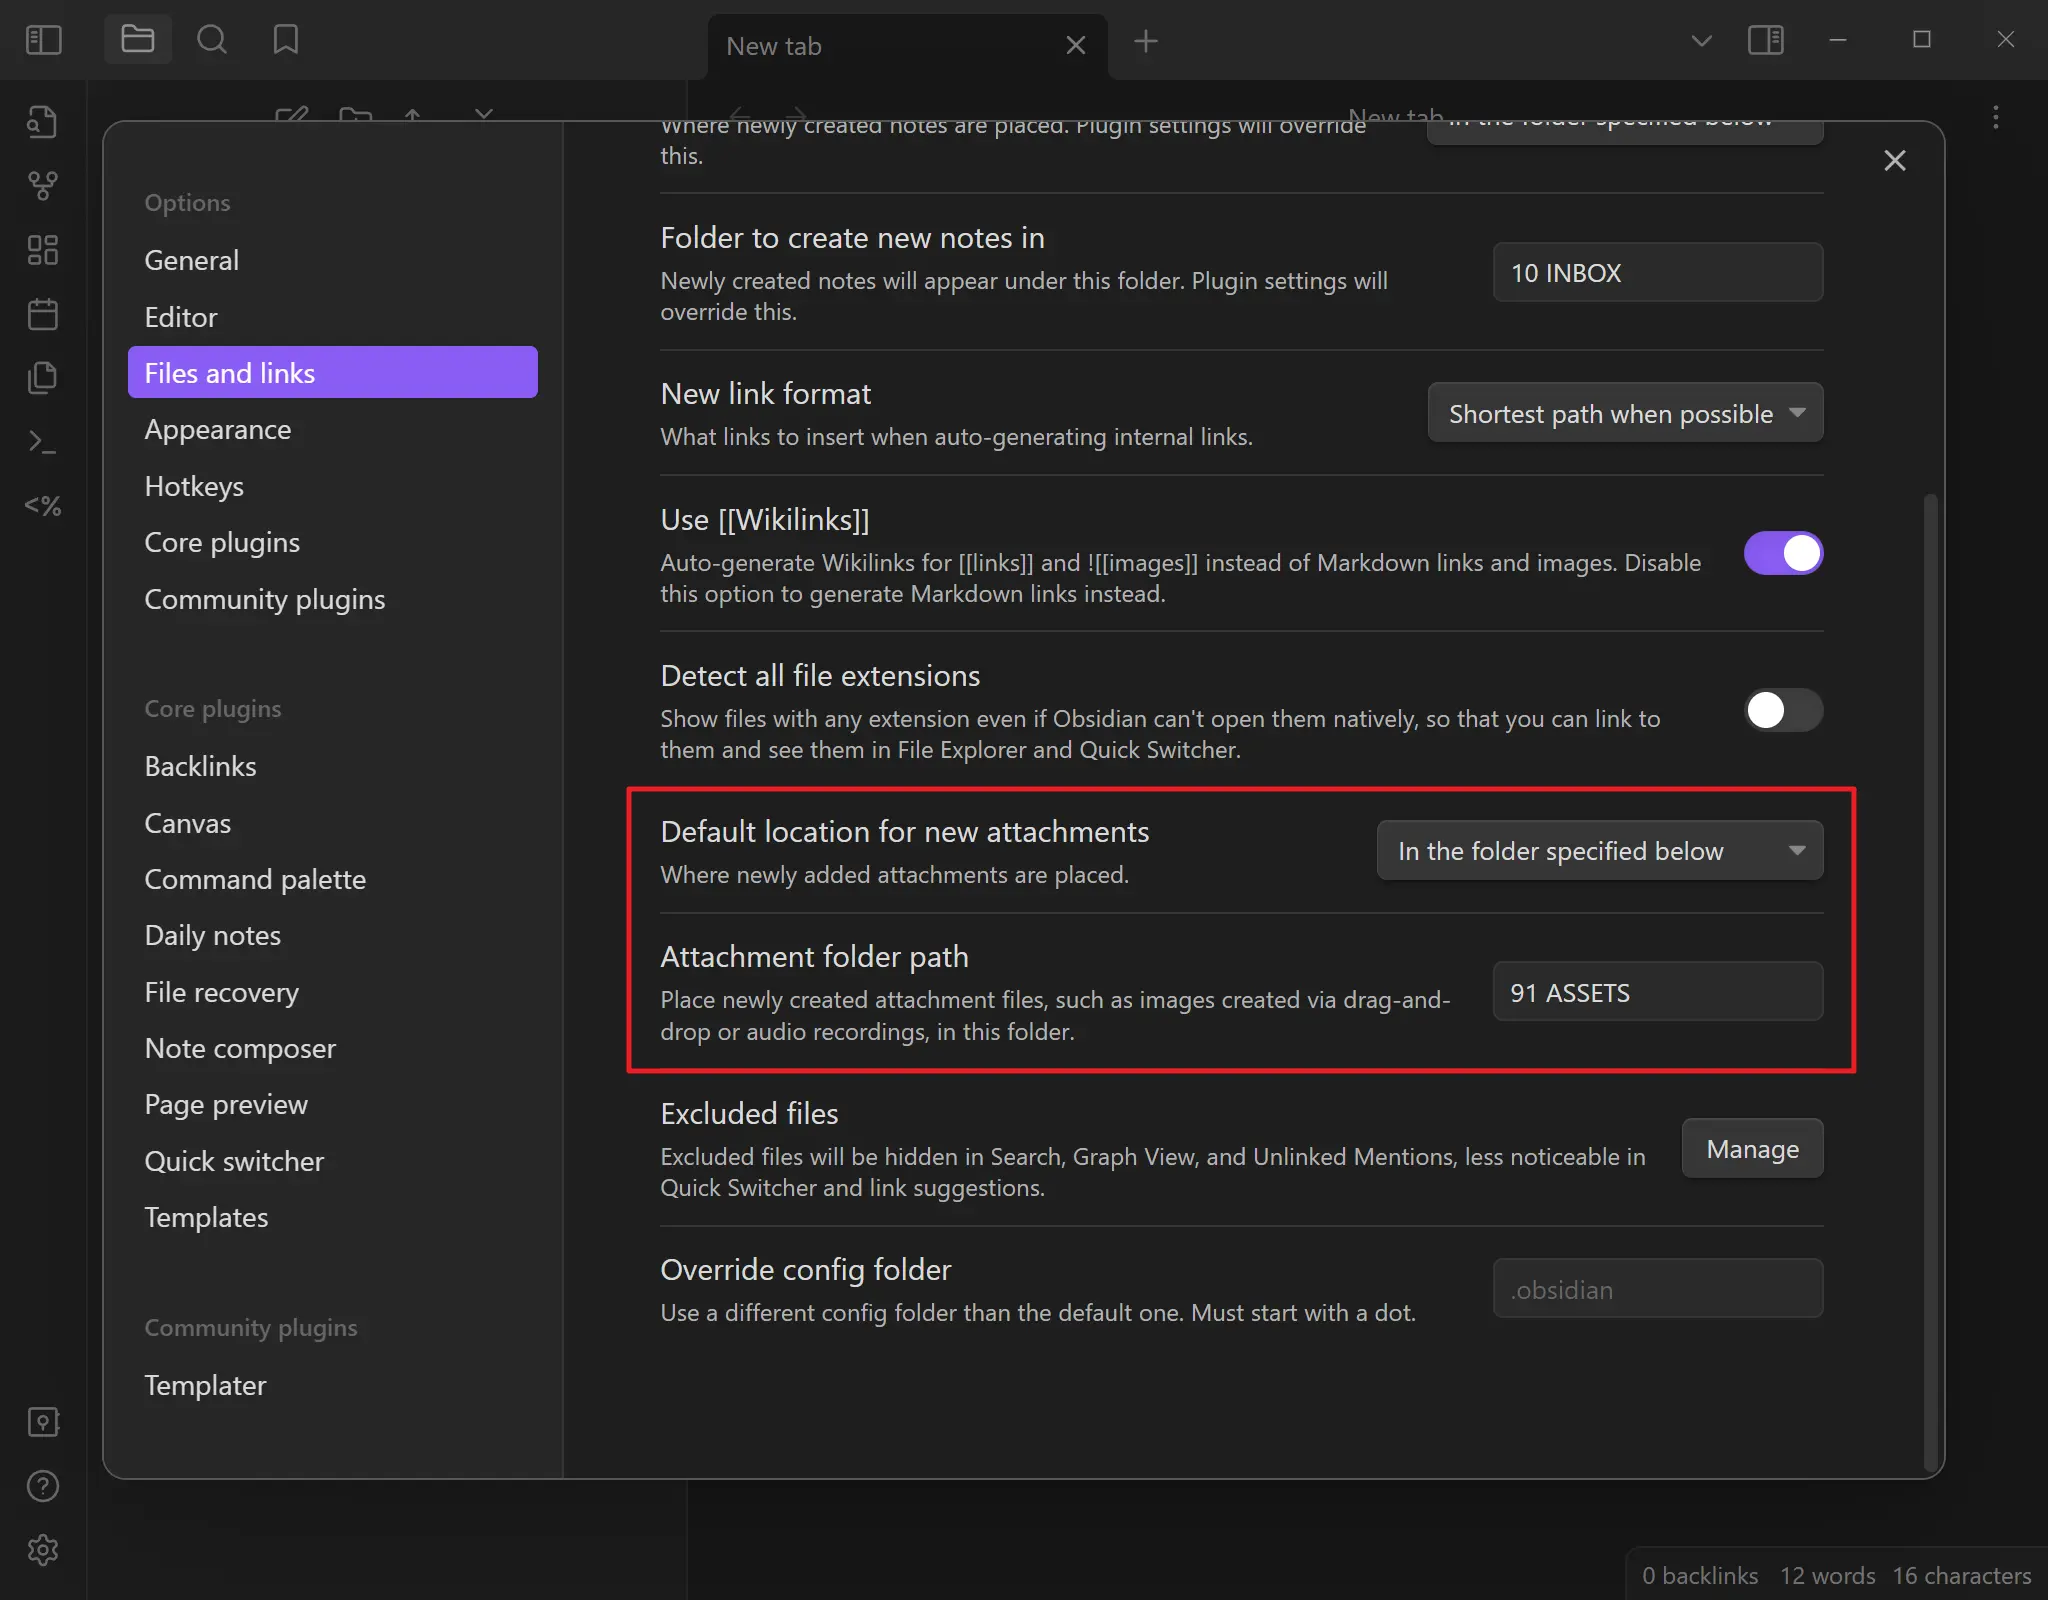Screen dimensions: 2048x1600
Task: Expand the tab list chevron
Action: tap(1701, 40)
